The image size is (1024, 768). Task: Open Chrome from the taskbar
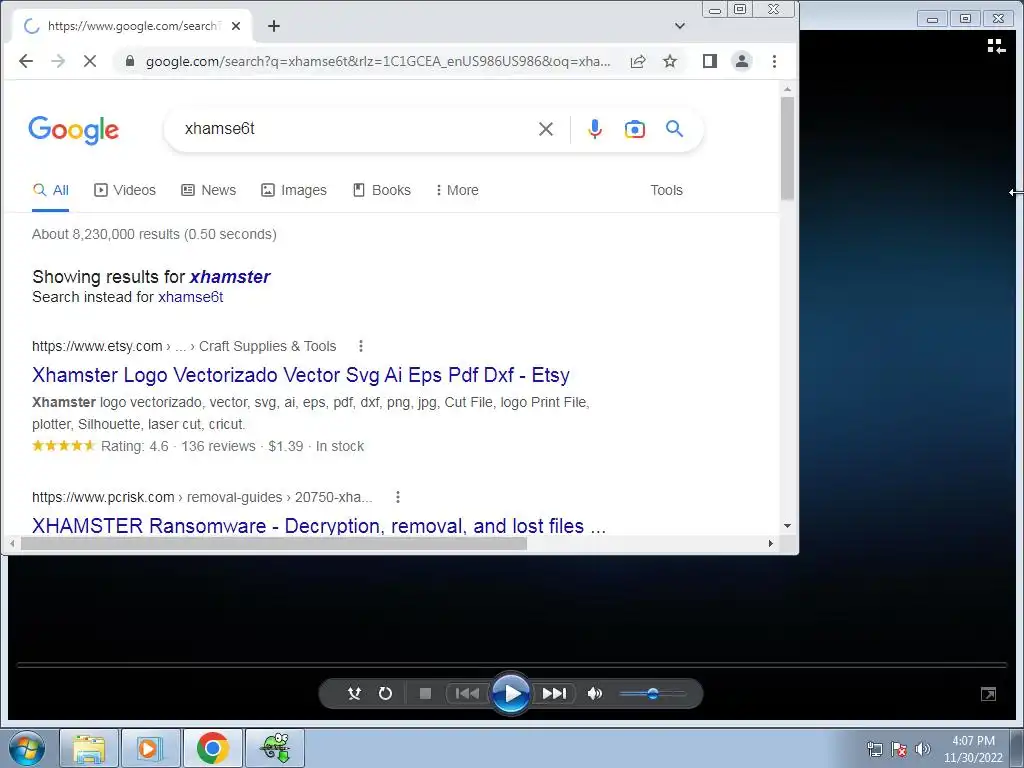pyautogui.click(x=212, y=748)
